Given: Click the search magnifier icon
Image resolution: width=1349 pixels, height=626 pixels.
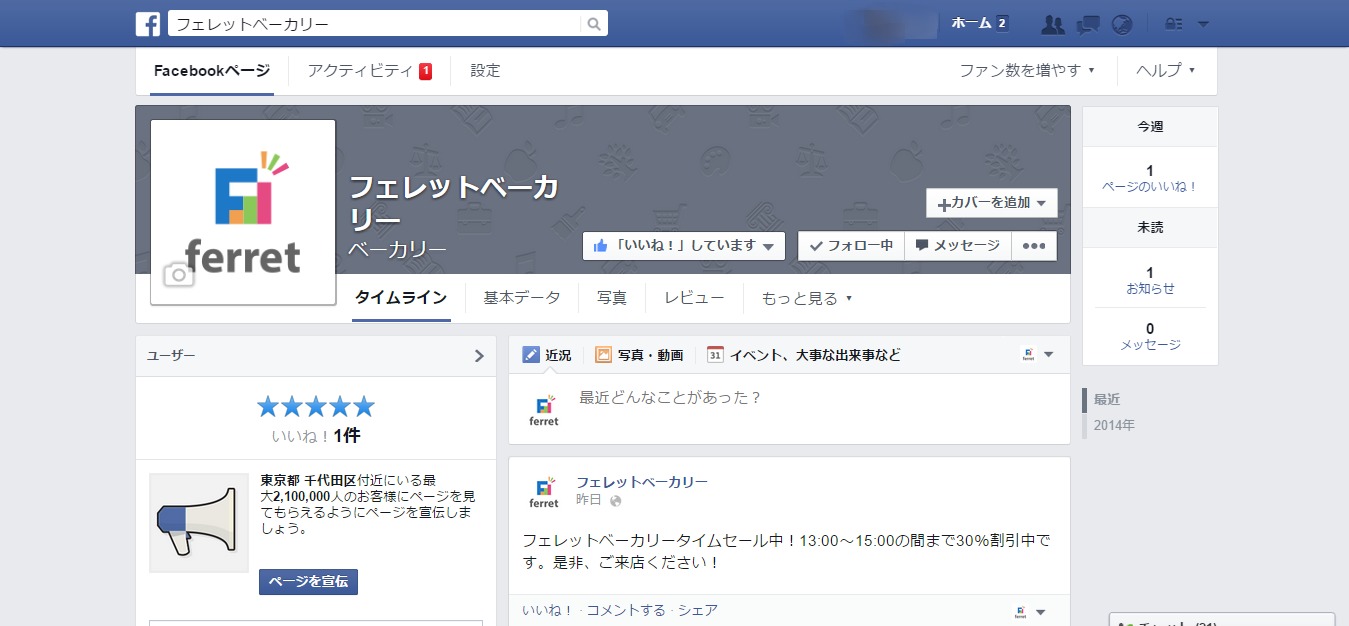Looking at the screenshot, I should click(x=594, y=24).
